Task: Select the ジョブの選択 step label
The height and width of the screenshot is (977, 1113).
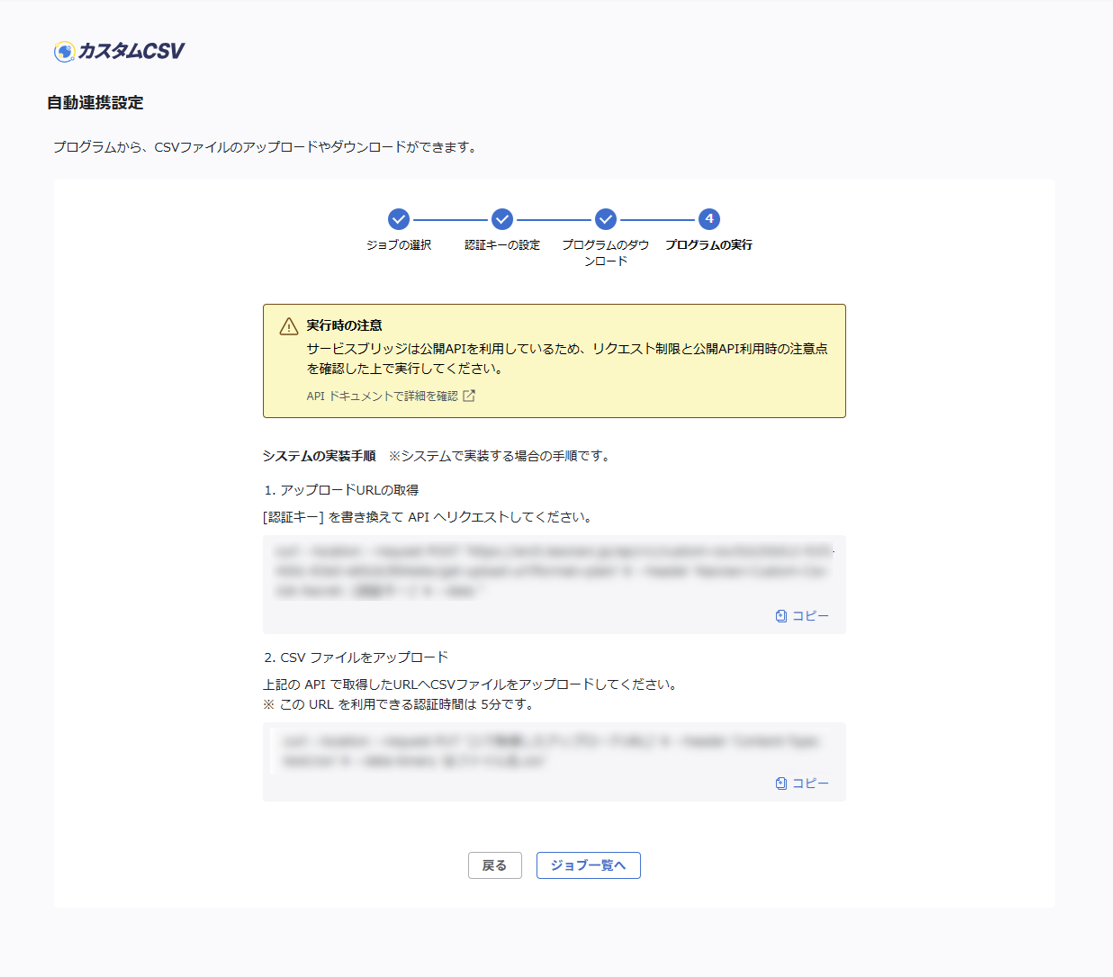Action: click(x=400, y=243)
